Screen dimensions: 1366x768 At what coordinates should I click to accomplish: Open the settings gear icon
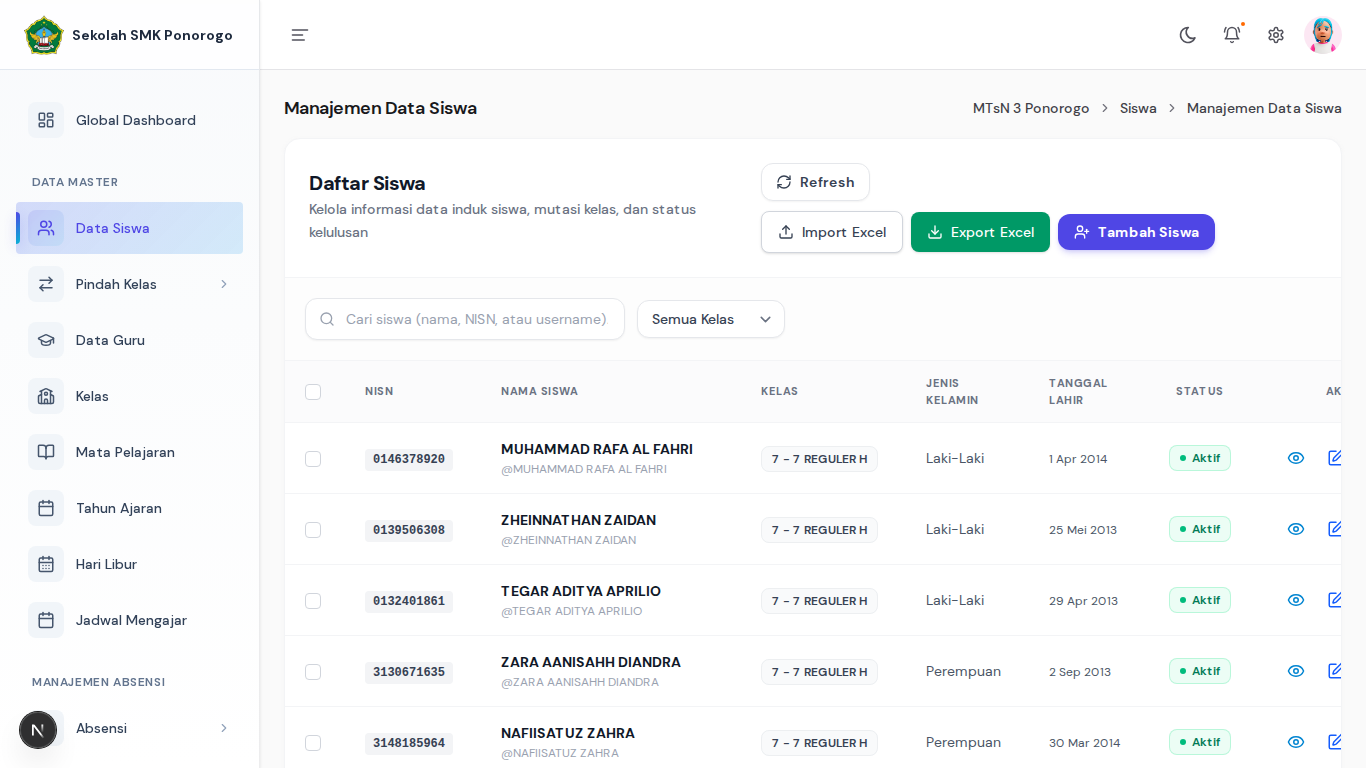[1276, 35]
